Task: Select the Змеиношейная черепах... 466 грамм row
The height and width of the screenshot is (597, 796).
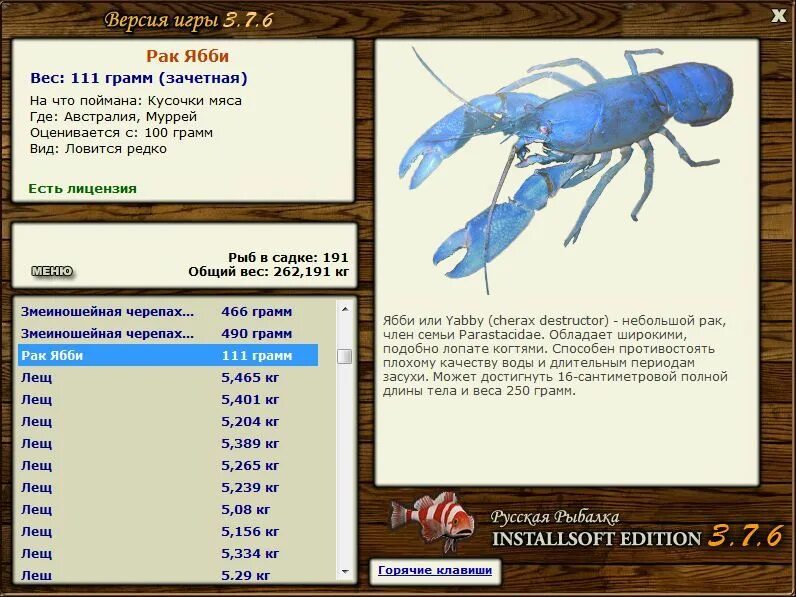Action: 168,312
